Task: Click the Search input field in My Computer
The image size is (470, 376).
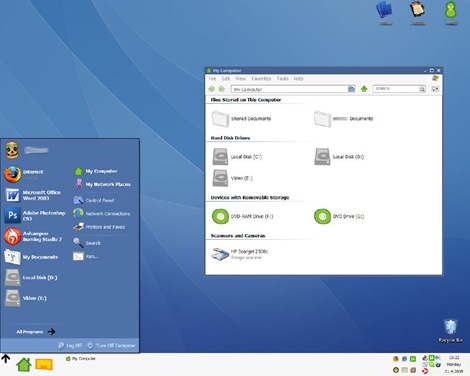Action: (396, 89)
